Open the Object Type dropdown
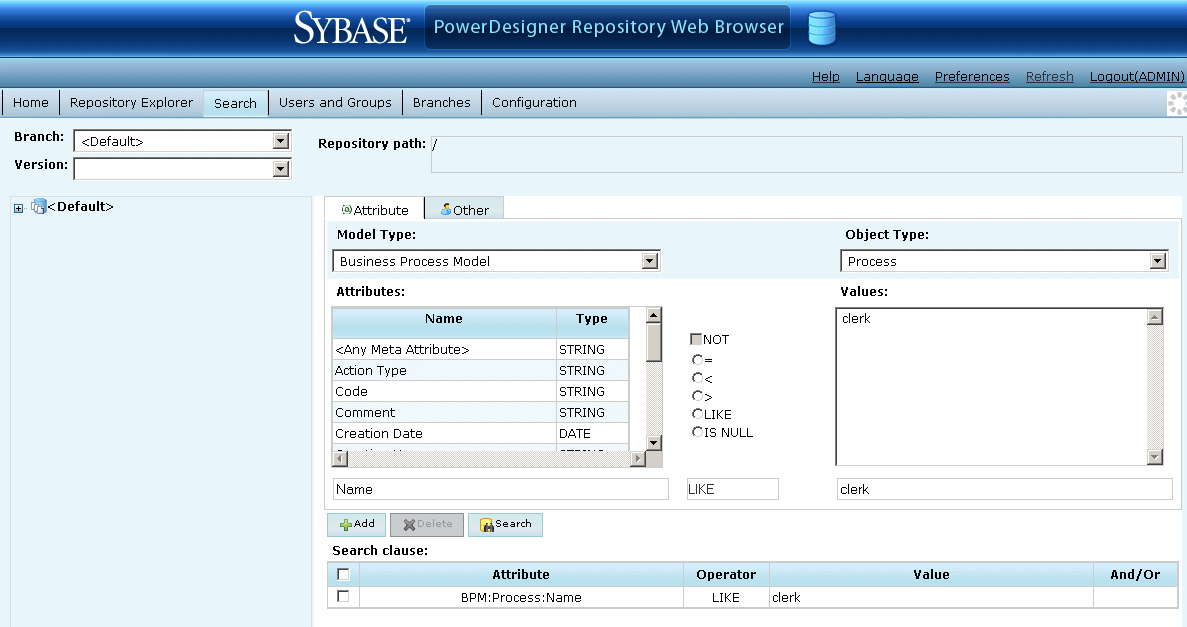This screenshot has height=627, width=1187. pyautogui.click(x=1158, y=261)
